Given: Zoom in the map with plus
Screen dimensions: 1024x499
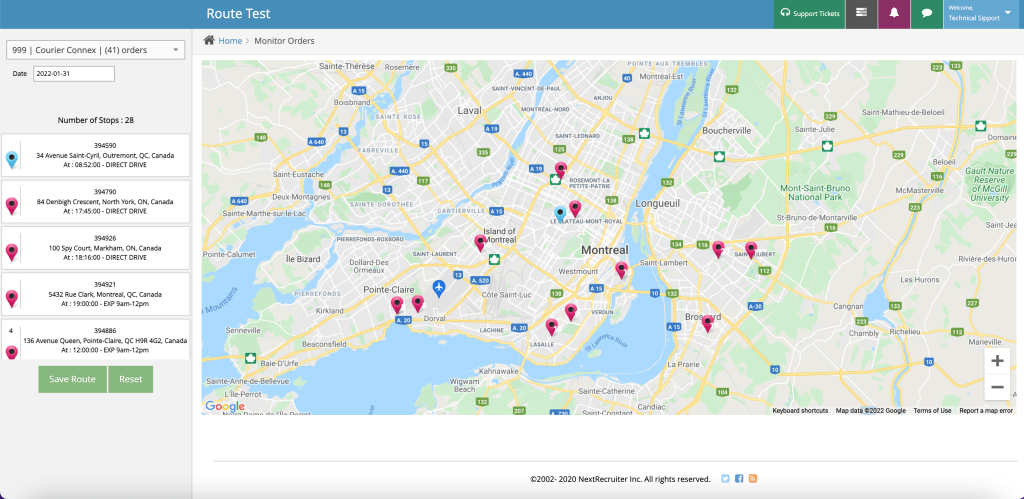Looking at the screenshot, I should pyautogui.click(x=997, y=361).
